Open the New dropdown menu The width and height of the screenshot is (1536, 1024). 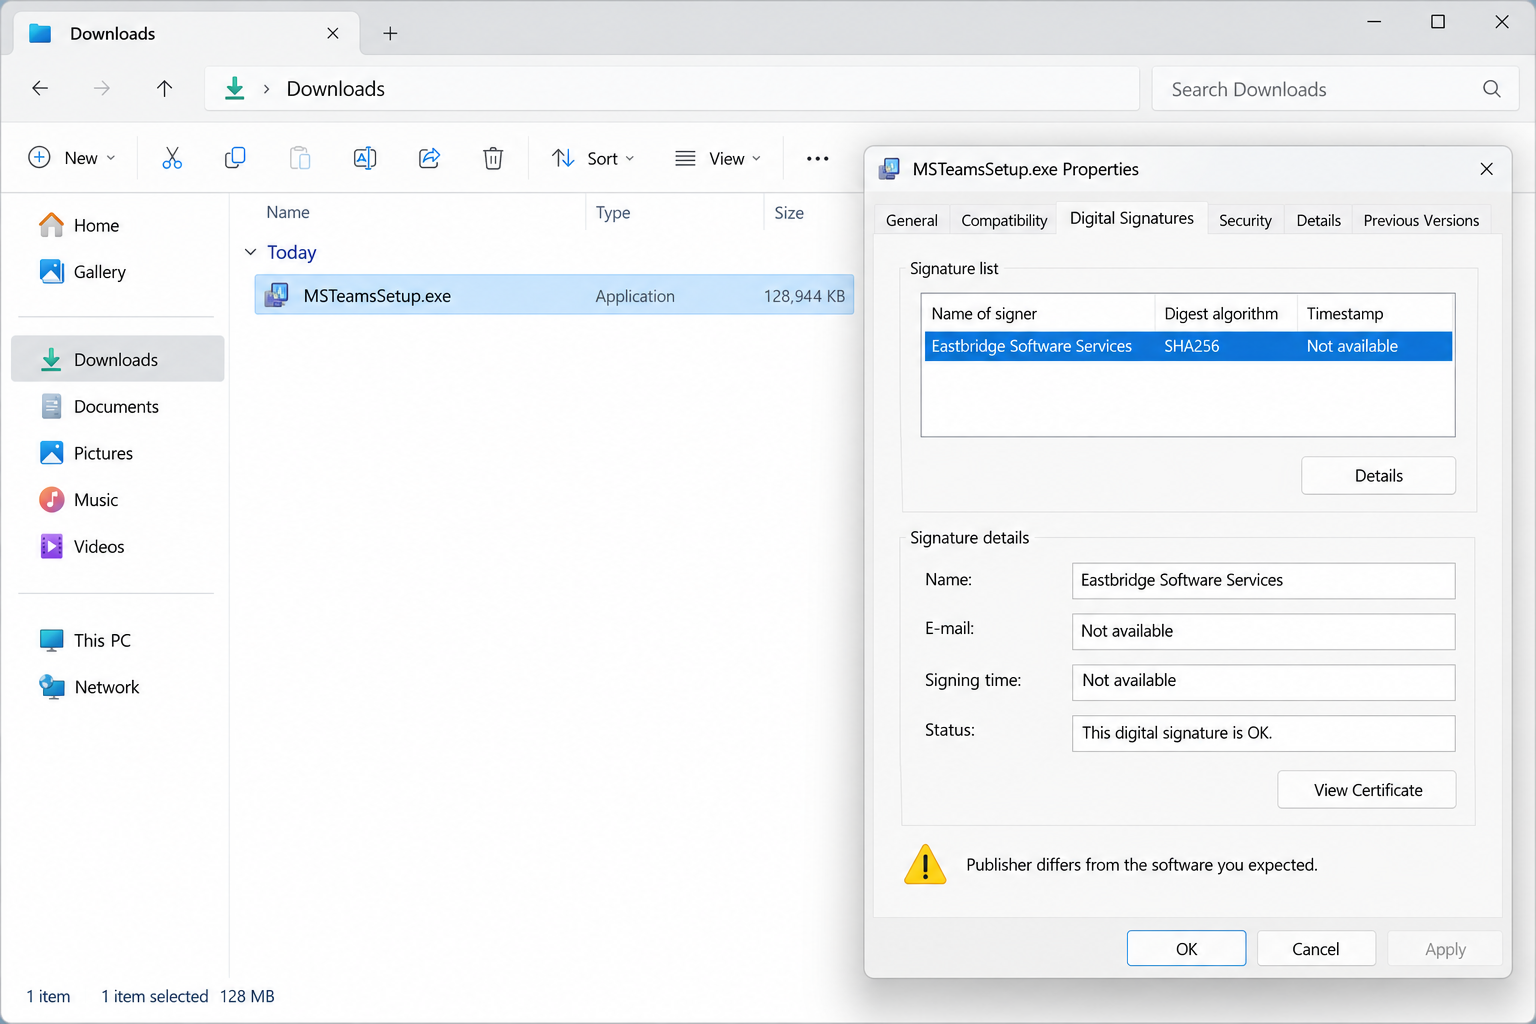coord(72,158)
